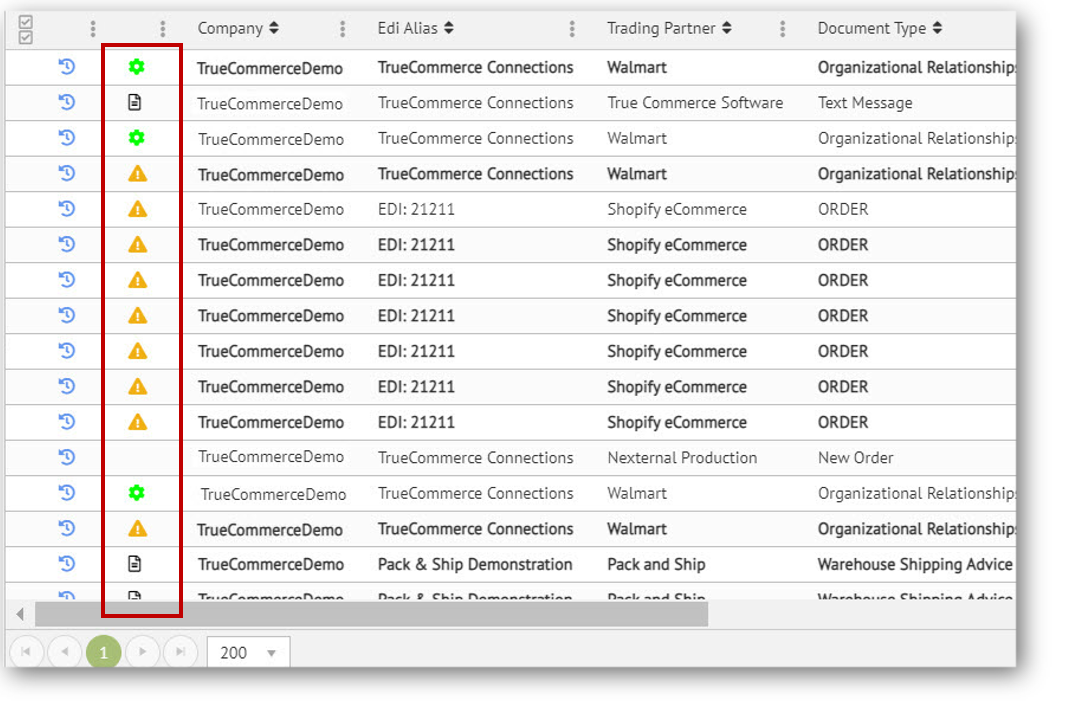Open the Trading Partner column options menu
The image size is (1068, 713).
(782, 29)
